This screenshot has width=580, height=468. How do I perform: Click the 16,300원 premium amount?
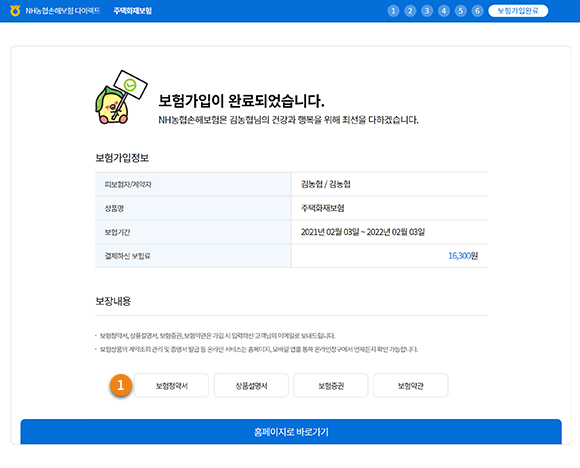pyautogui.click(x=463, y=256)
